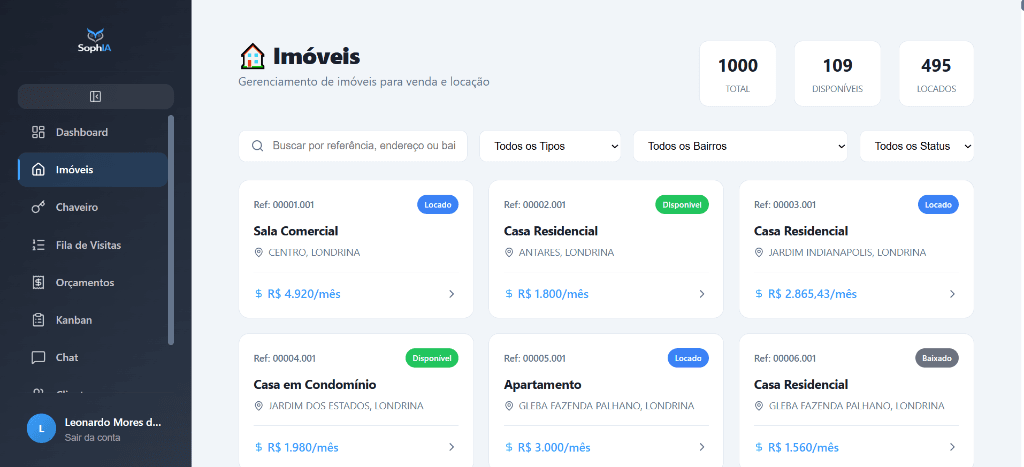Viewport: 1024px width, 467px height.
Task: Open the Todos os Status dropdown
Action: click(916, 146)
